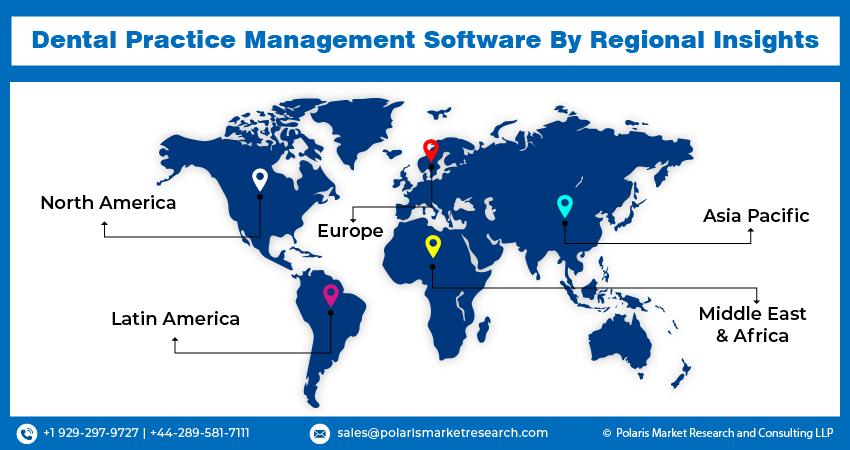The height and width of the screenshot is (450, 850).
Task: Click the magenta Latin America map pin
Action: (331, 295)
